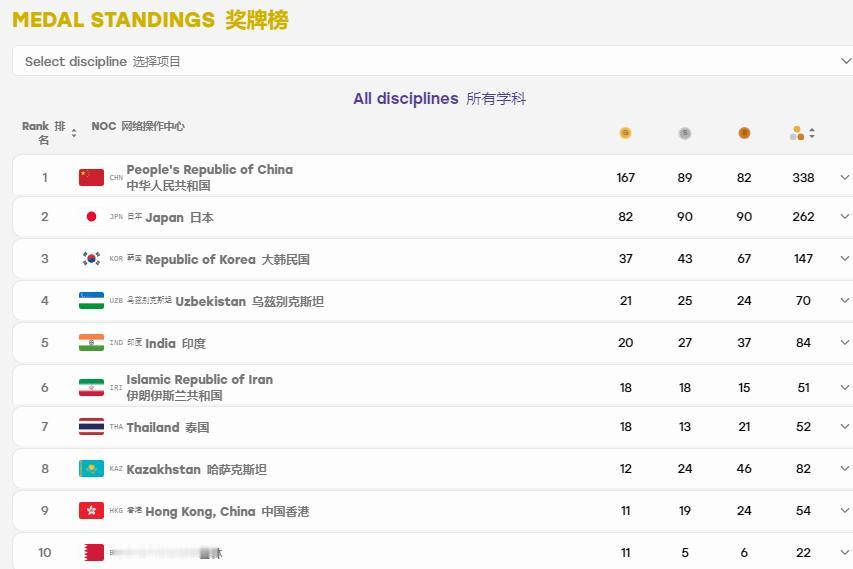This screenshot has height=569, width=853.
Task: Select rank 10 total of 22
Action: click(x=803, y=553)
